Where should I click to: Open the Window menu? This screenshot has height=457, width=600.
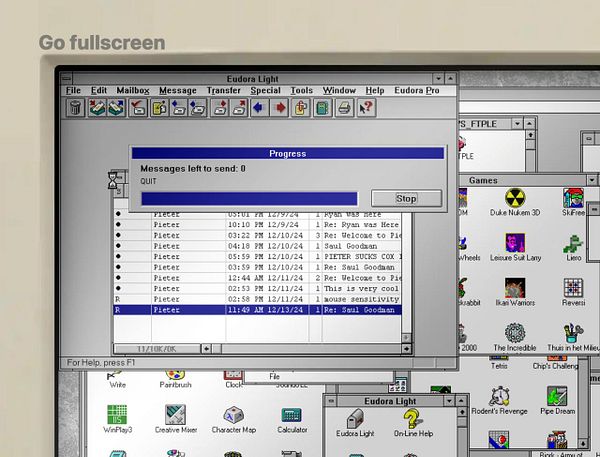pyautogui.click(x=339, y=90)
